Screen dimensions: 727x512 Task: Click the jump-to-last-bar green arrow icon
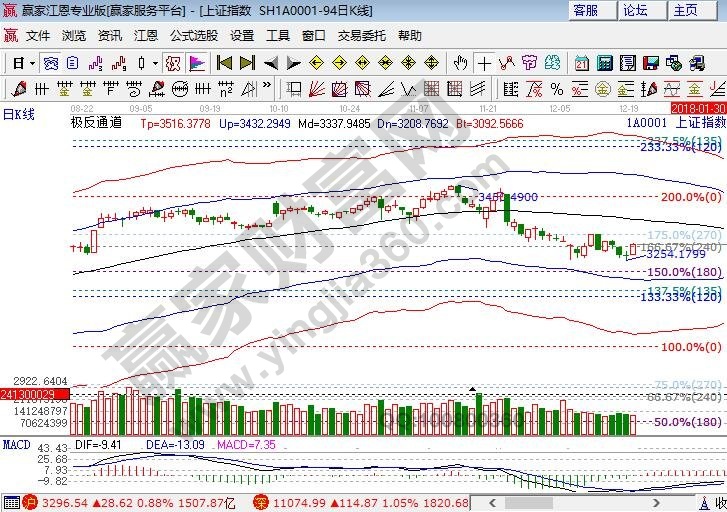247,63
